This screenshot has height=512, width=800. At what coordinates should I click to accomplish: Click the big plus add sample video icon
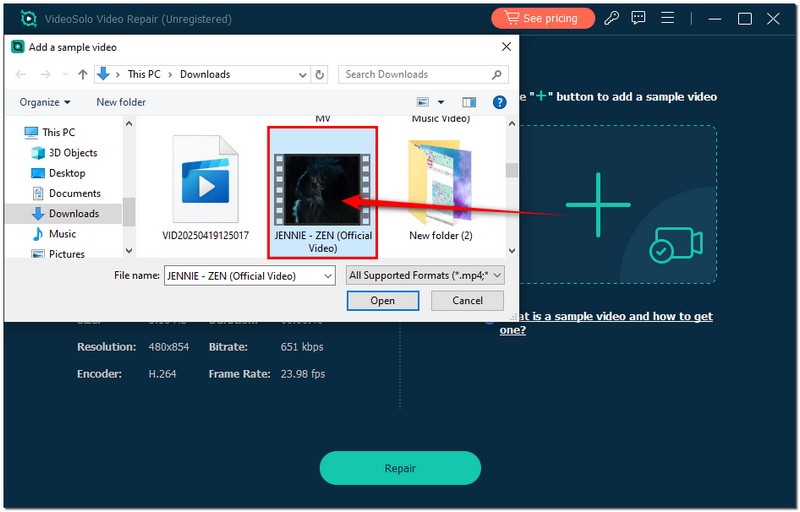(598, 205)
